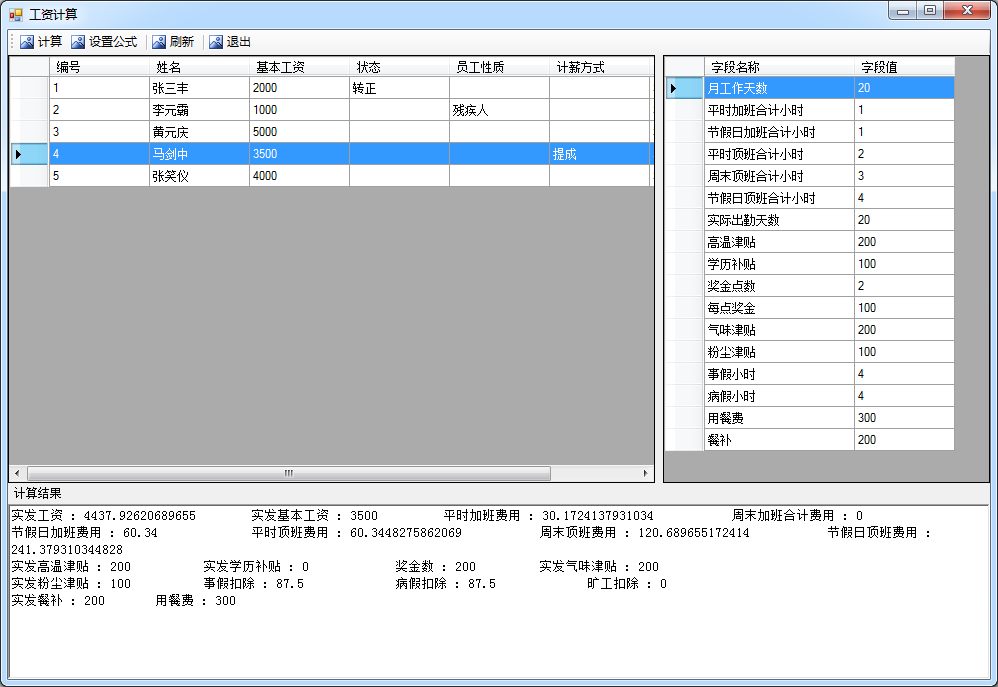Select the 气味津贴 field
The width and height of the screenshot is (998, 687).
pyautogui.click(x=779, y=330)
